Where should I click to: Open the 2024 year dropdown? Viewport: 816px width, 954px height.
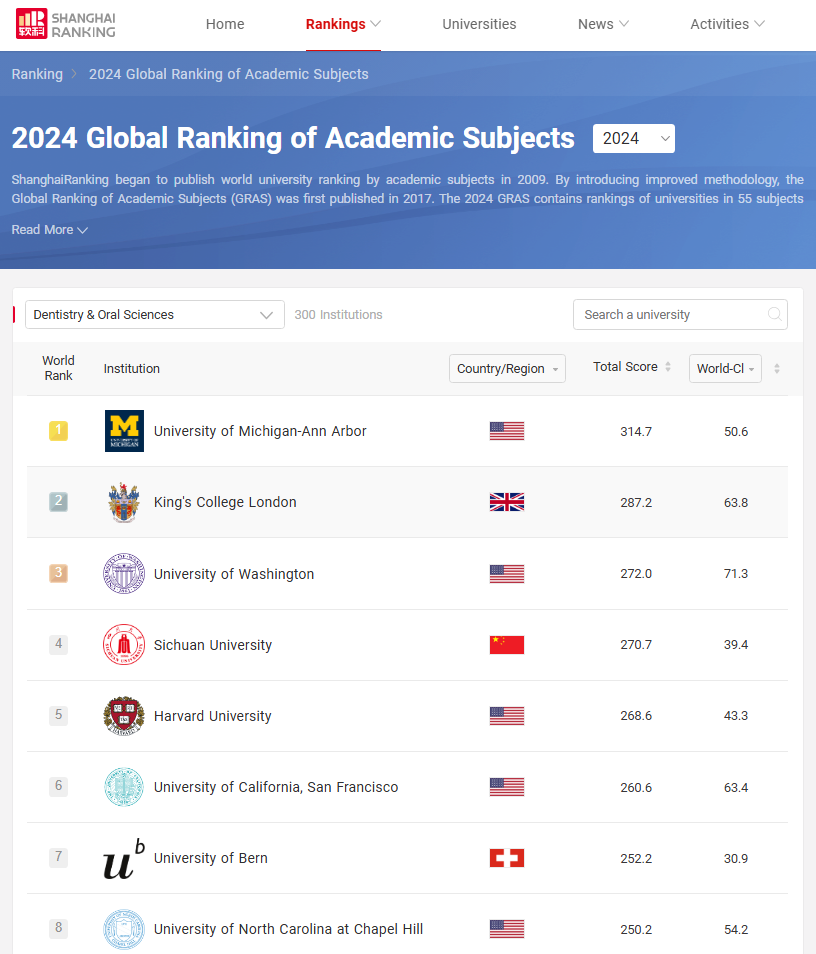coord(633,139)
